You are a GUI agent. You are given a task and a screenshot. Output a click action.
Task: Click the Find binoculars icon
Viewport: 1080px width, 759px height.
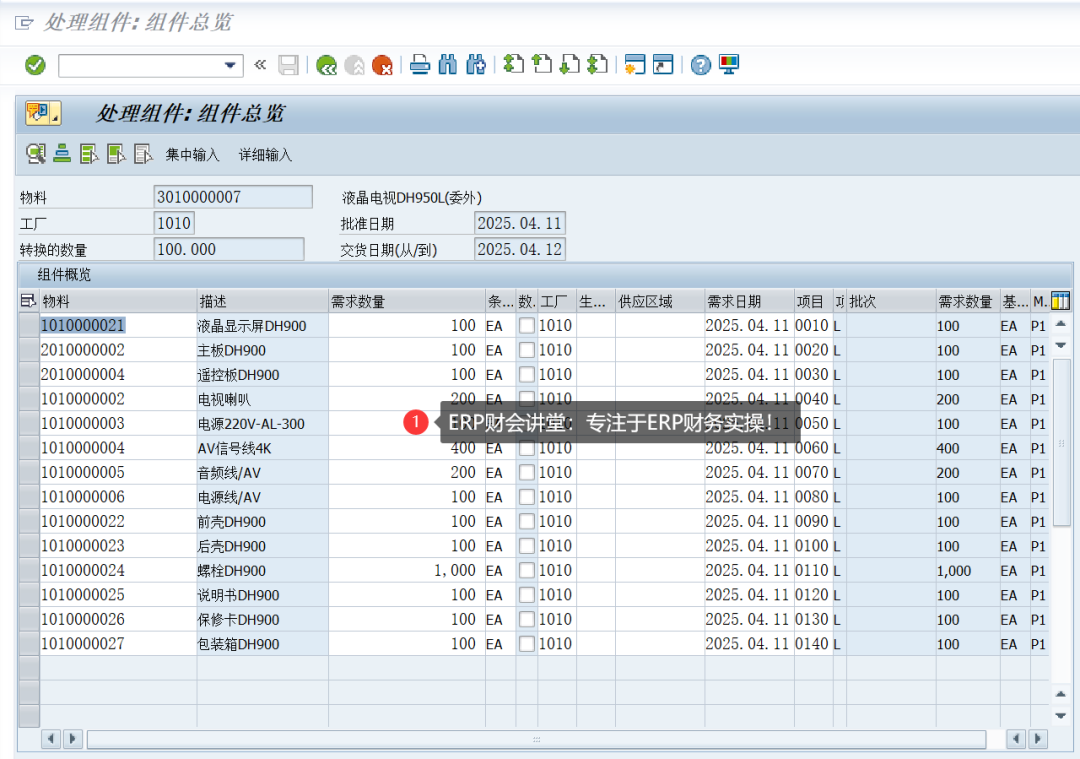click(x=448, y=65)
